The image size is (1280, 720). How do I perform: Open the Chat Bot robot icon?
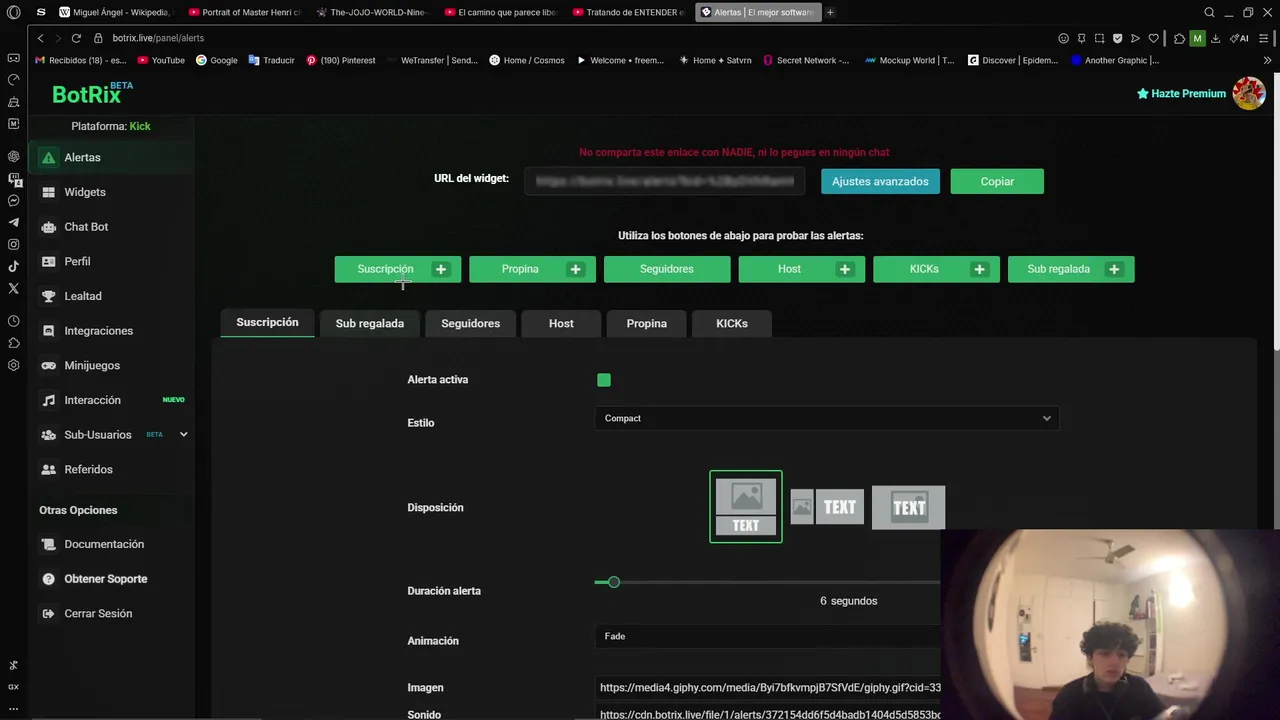point(48,227)
